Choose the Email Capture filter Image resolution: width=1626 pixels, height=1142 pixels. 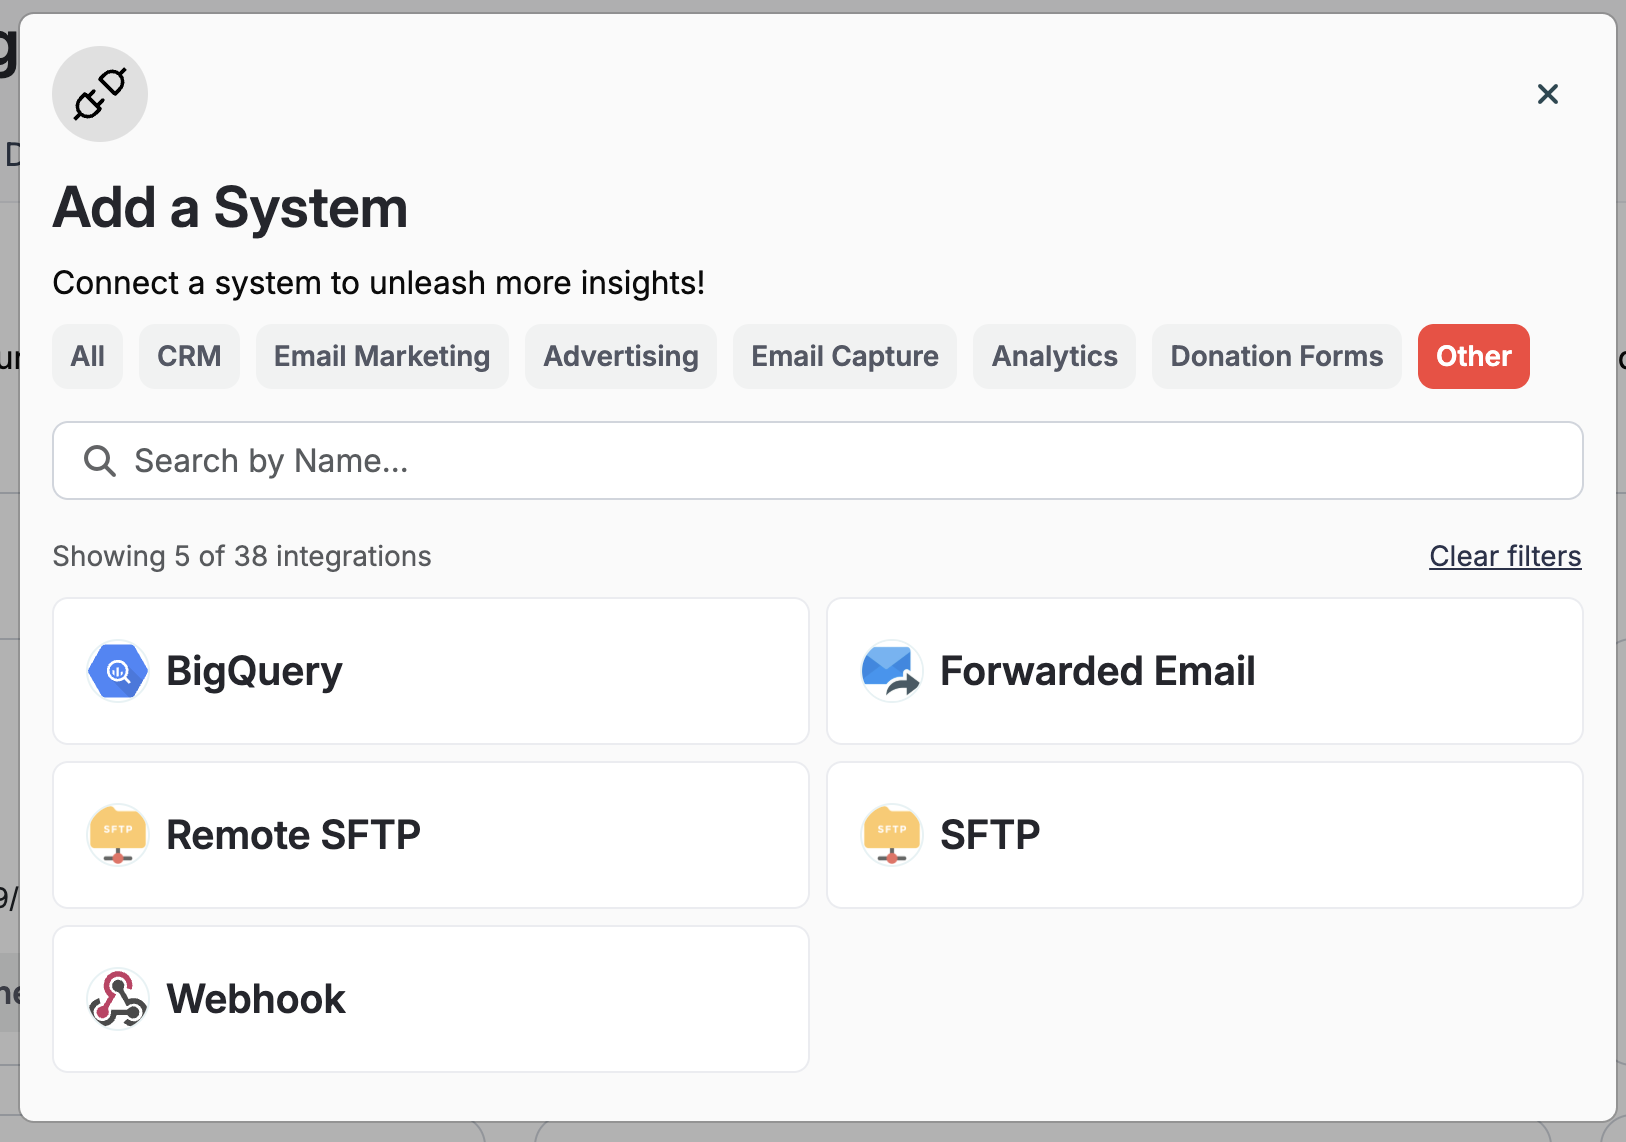click(845, 356)
